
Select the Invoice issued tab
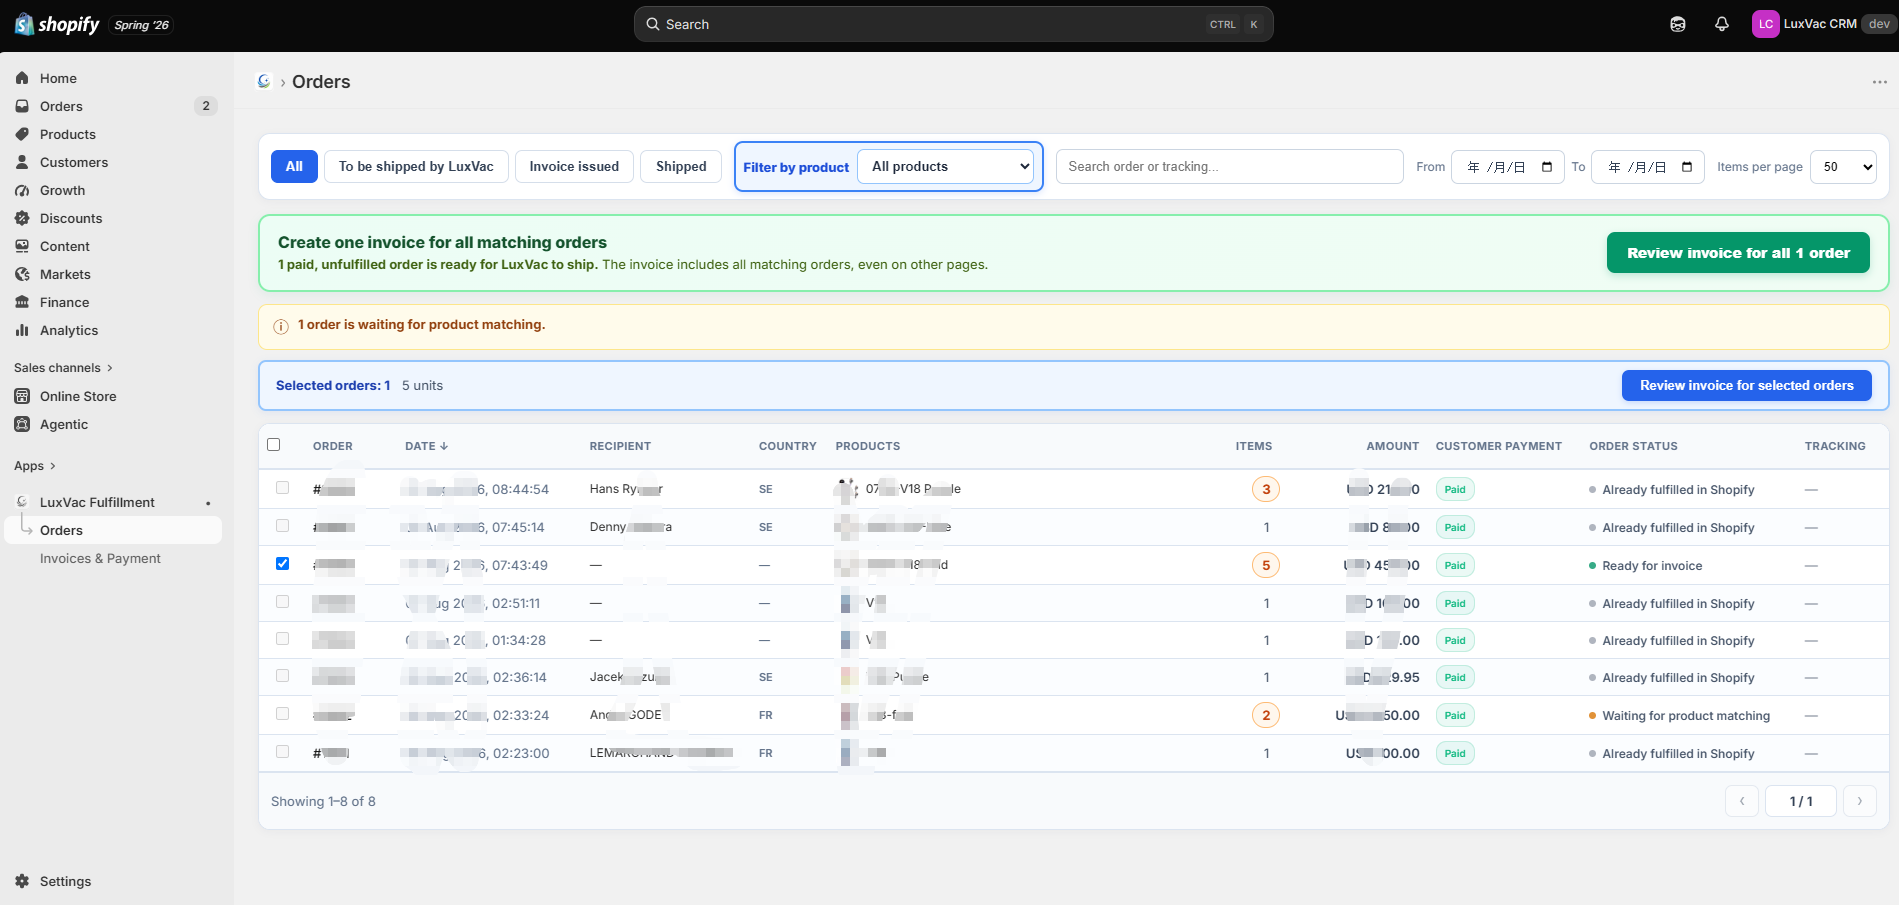click(574, 167)
